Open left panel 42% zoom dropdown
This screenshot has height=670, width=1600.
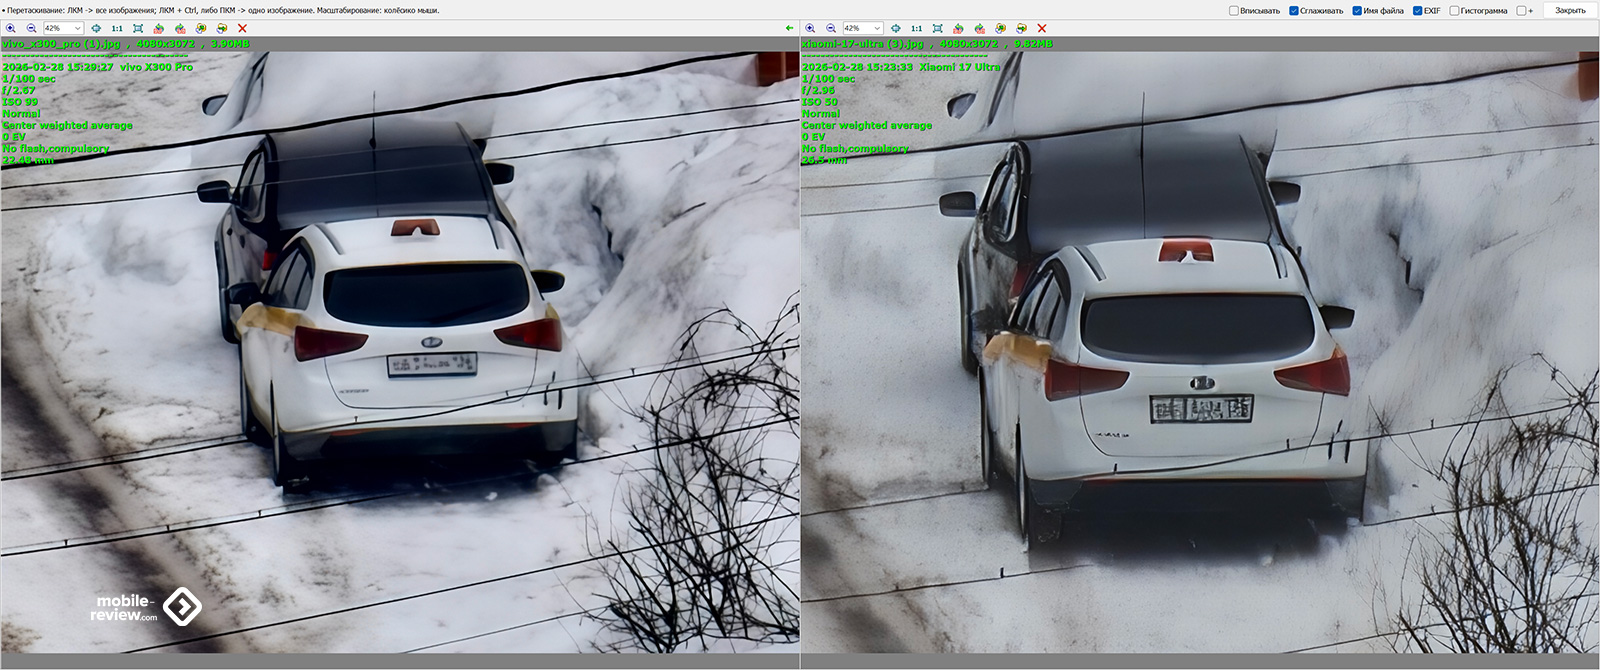[77, 28]
